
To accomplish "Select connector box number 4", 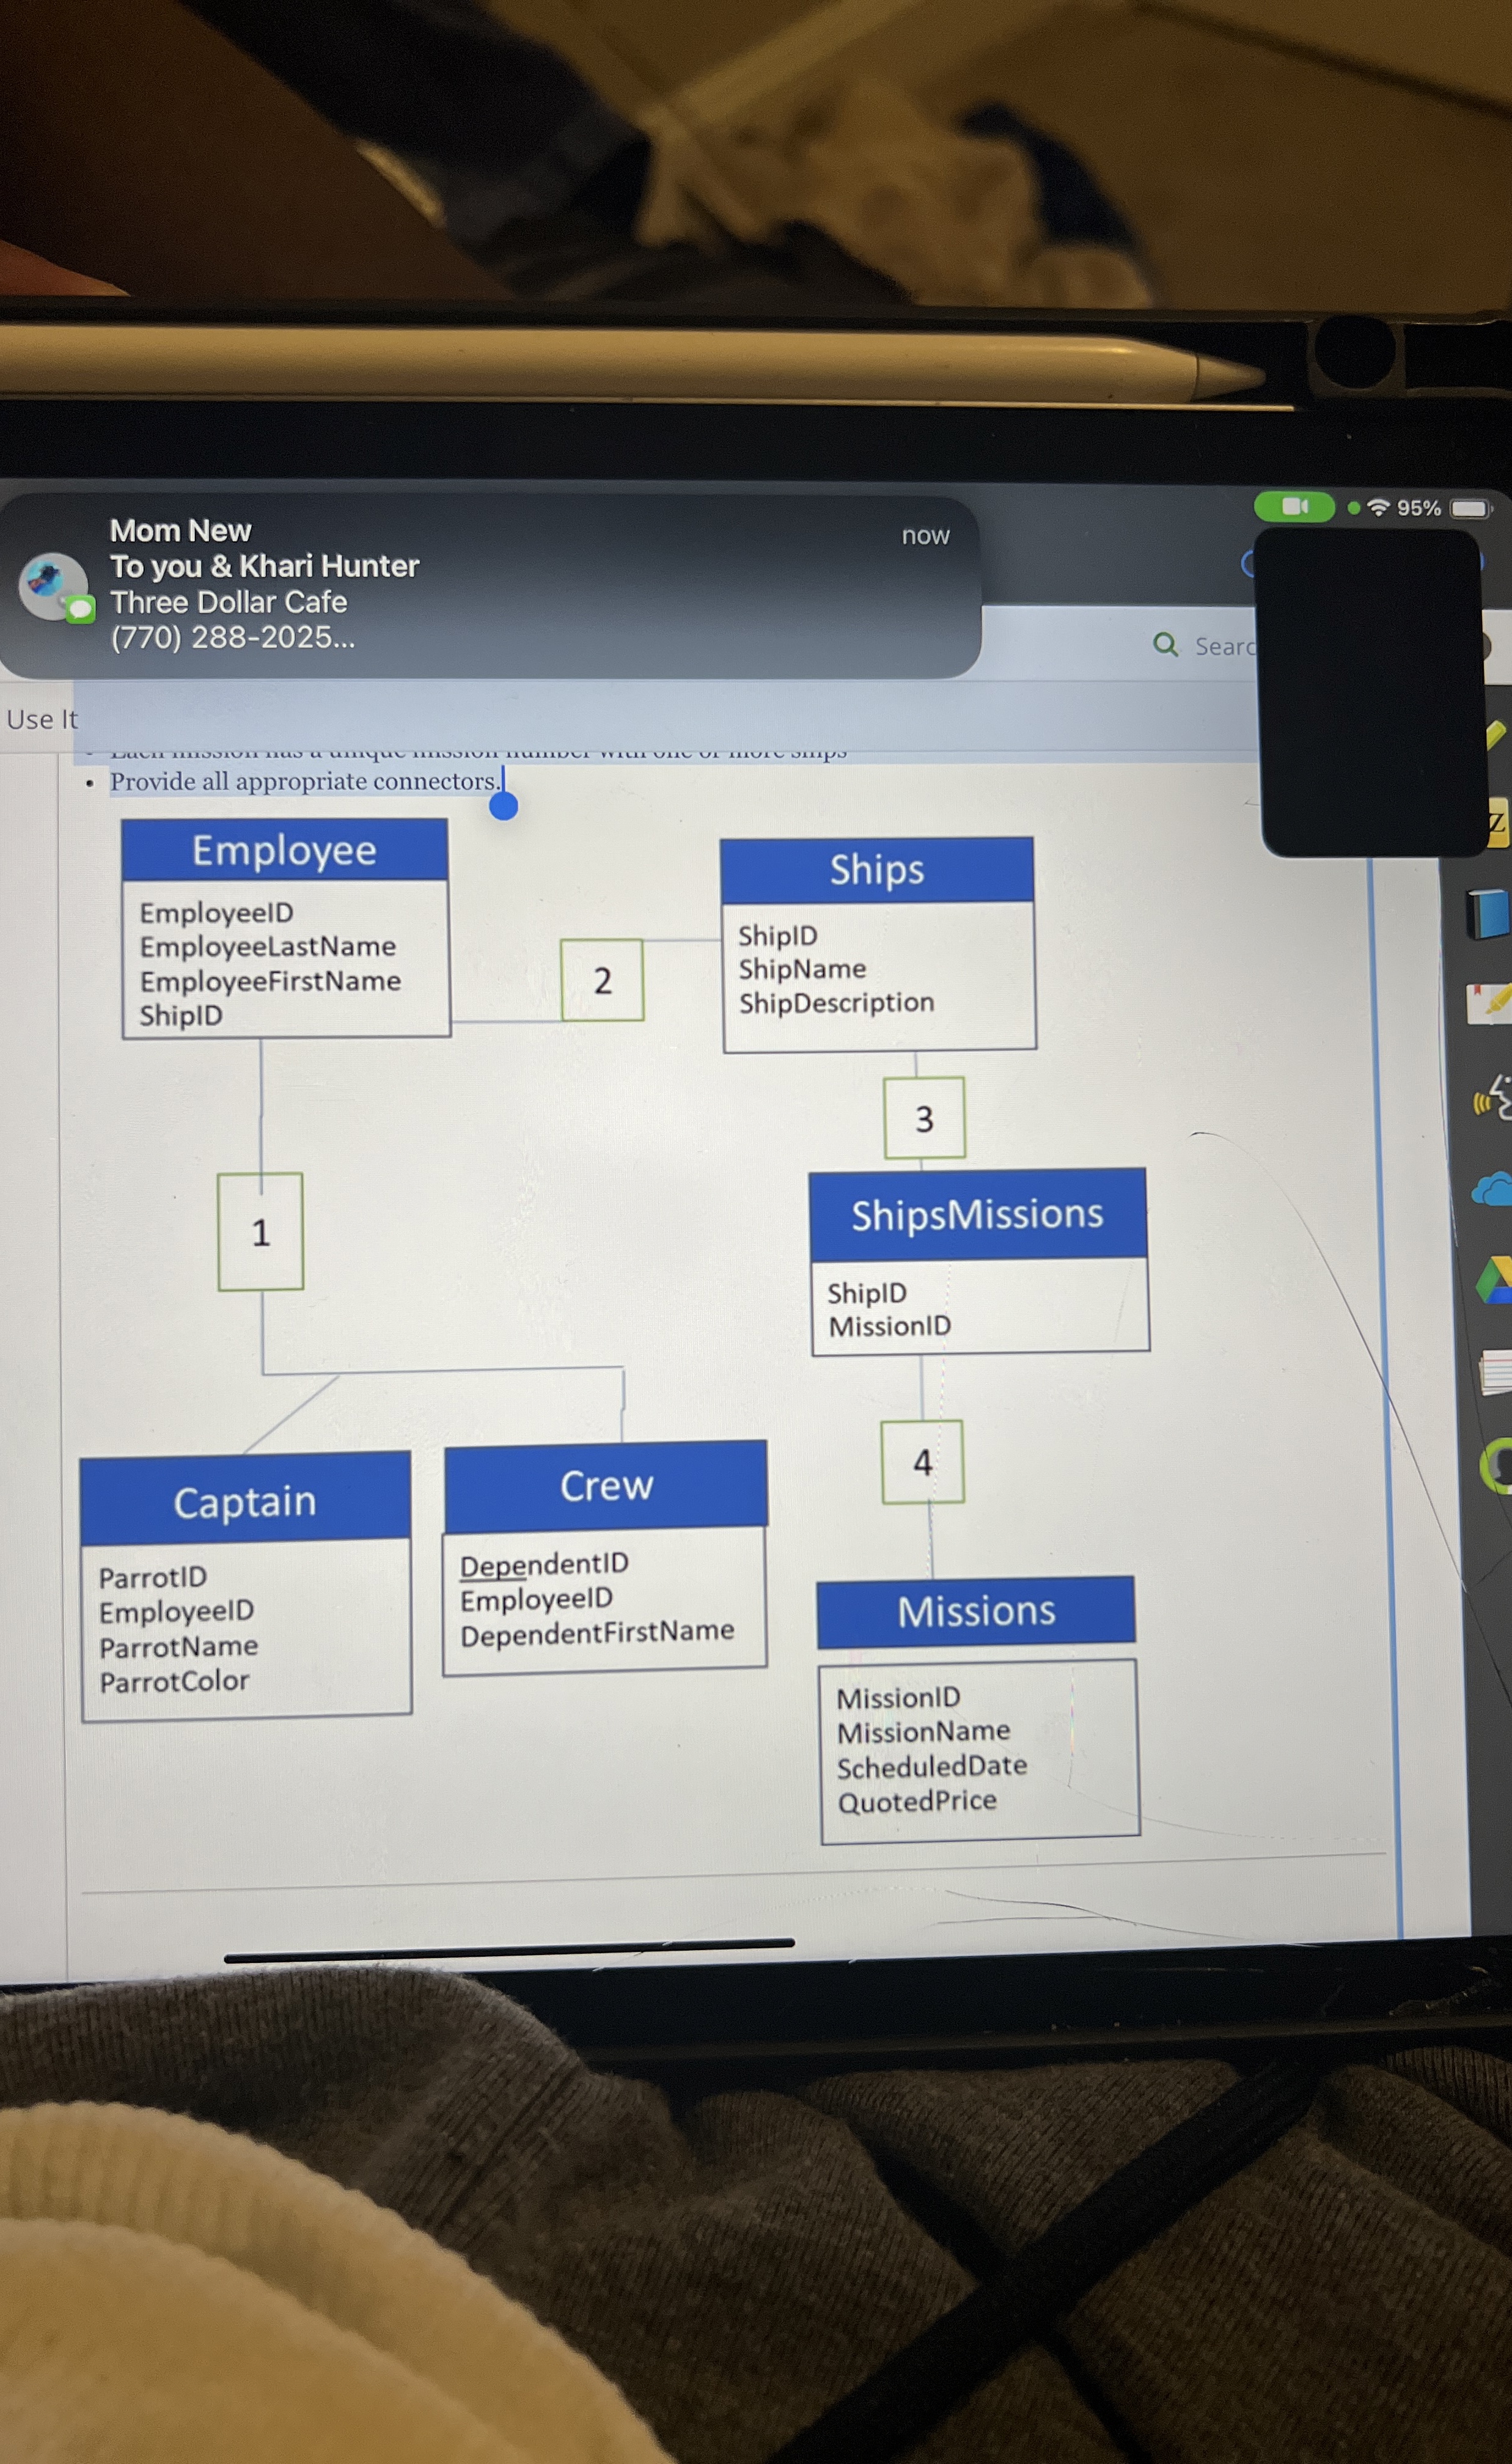I will [x=922, y=1462].
